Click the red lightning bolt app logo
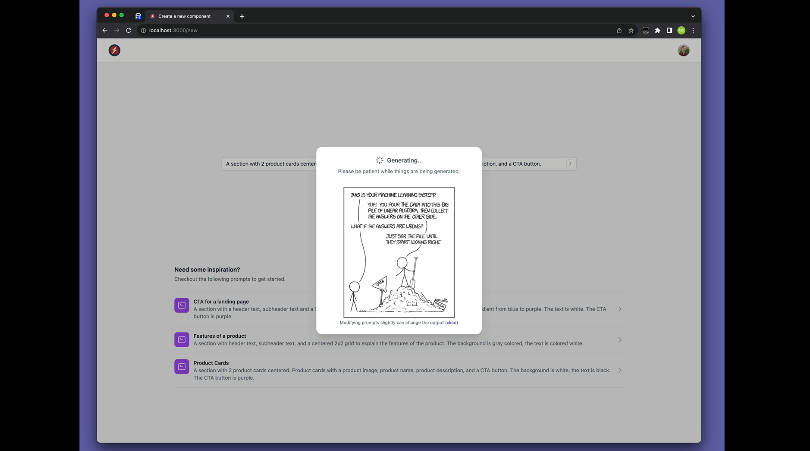This screenshot has width=810, height=451. (114, 50)
